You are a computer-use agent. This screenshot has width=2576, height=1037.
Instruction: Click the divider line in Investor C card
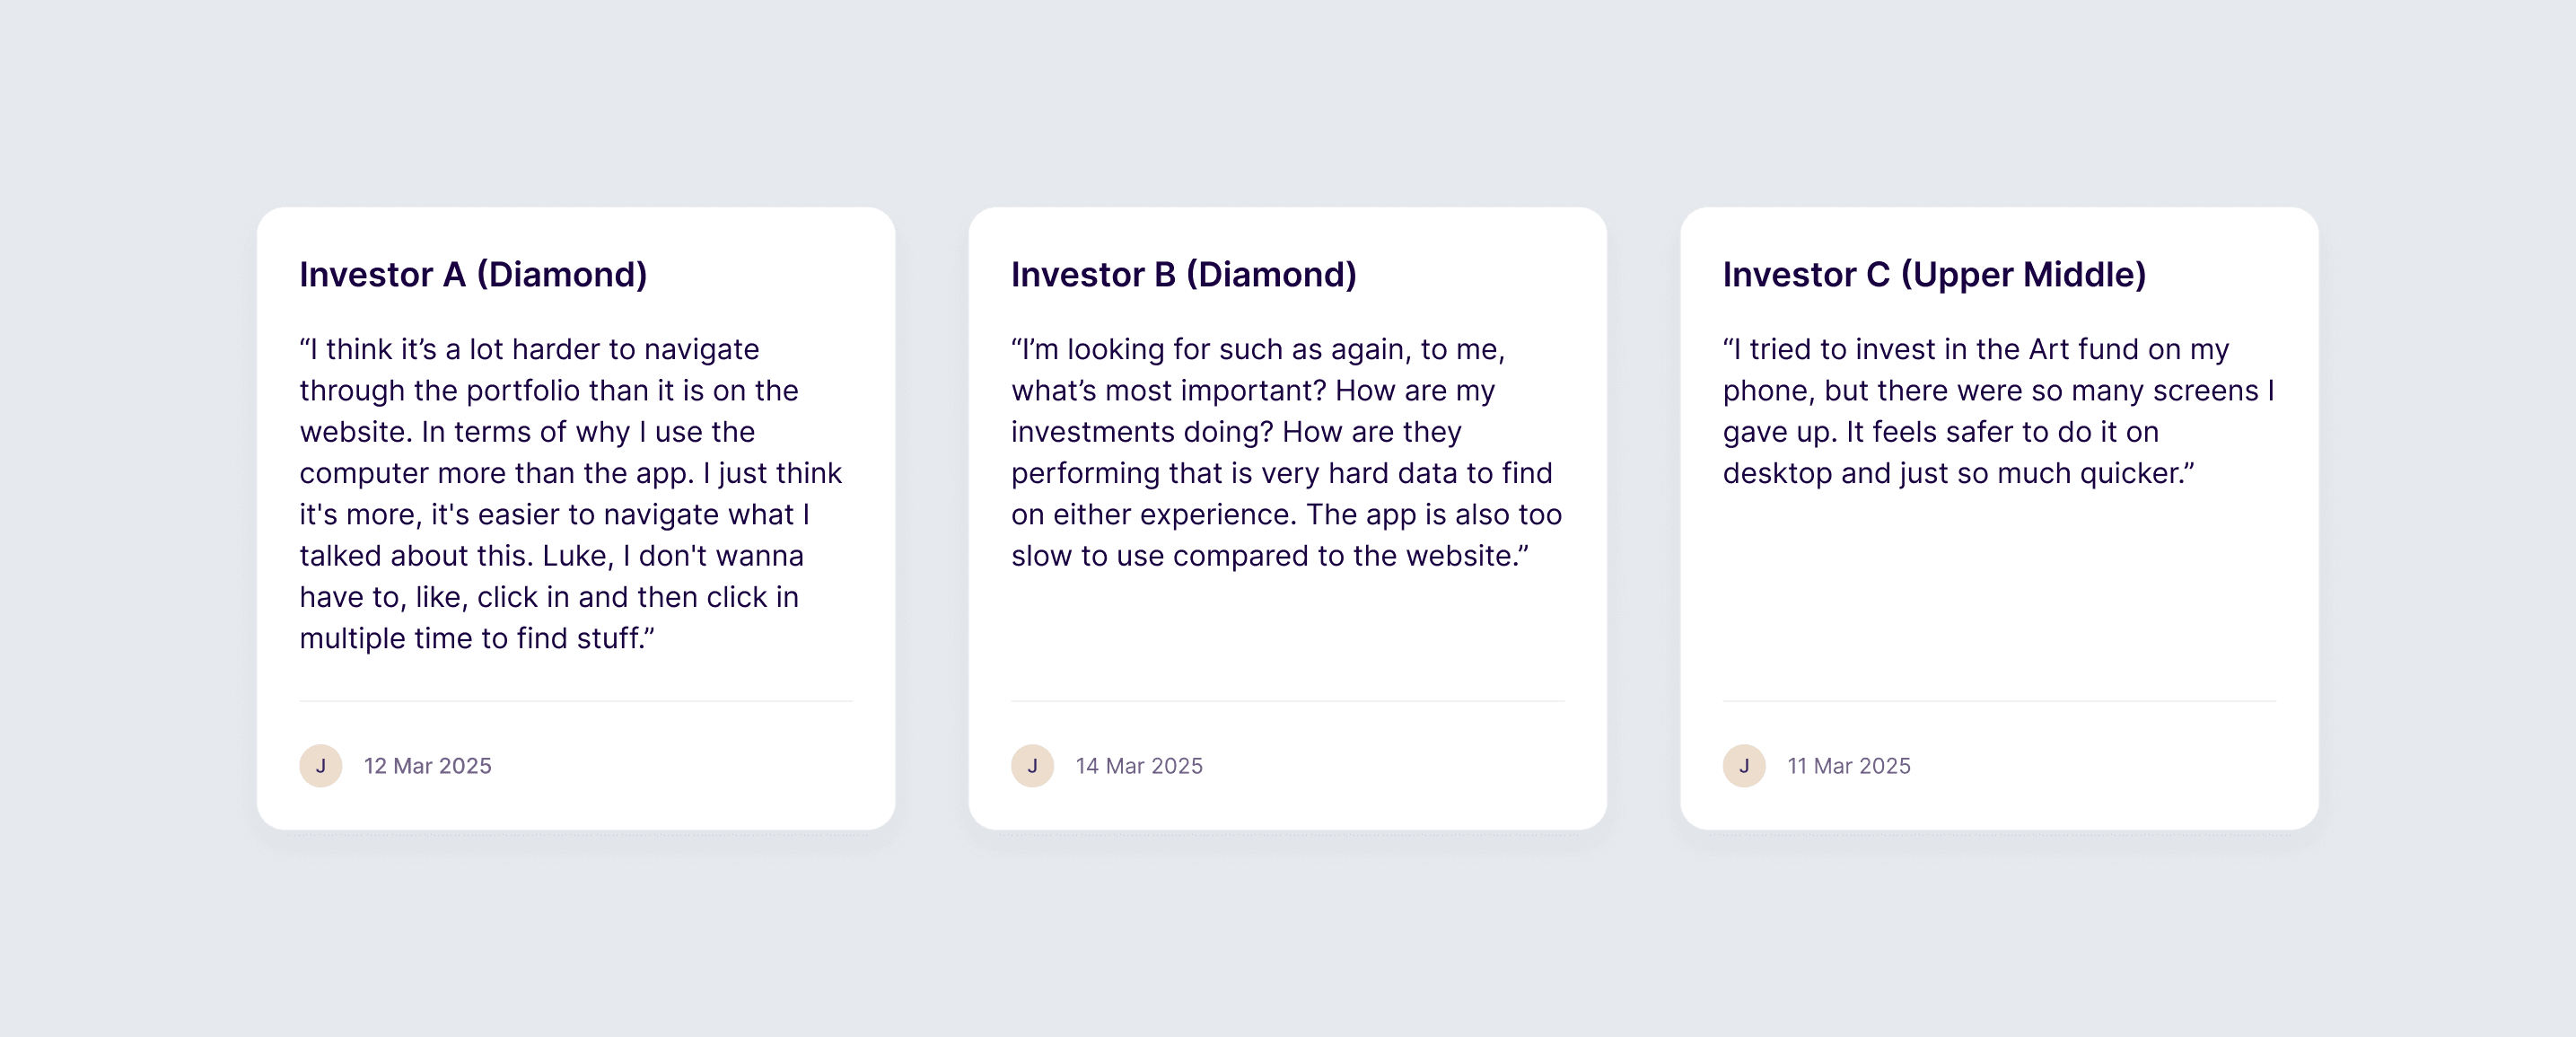tap(1999, 701)
